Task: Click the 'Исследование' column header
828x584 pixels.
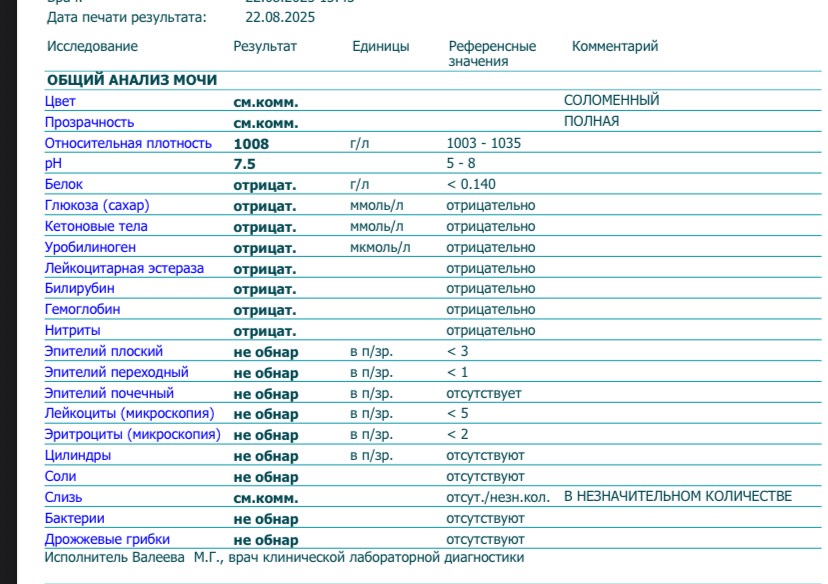Action: [92, 46]
